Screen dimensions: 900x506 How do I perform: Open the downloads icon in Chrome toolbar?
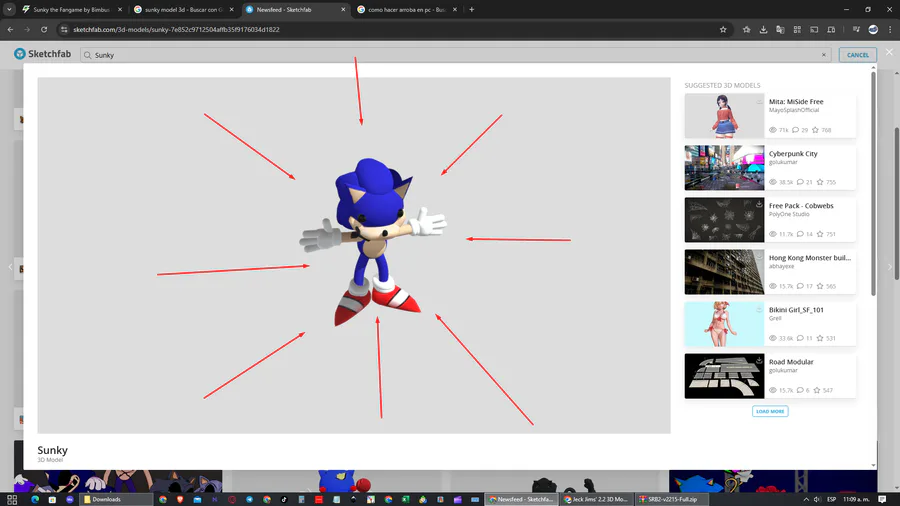763,29
